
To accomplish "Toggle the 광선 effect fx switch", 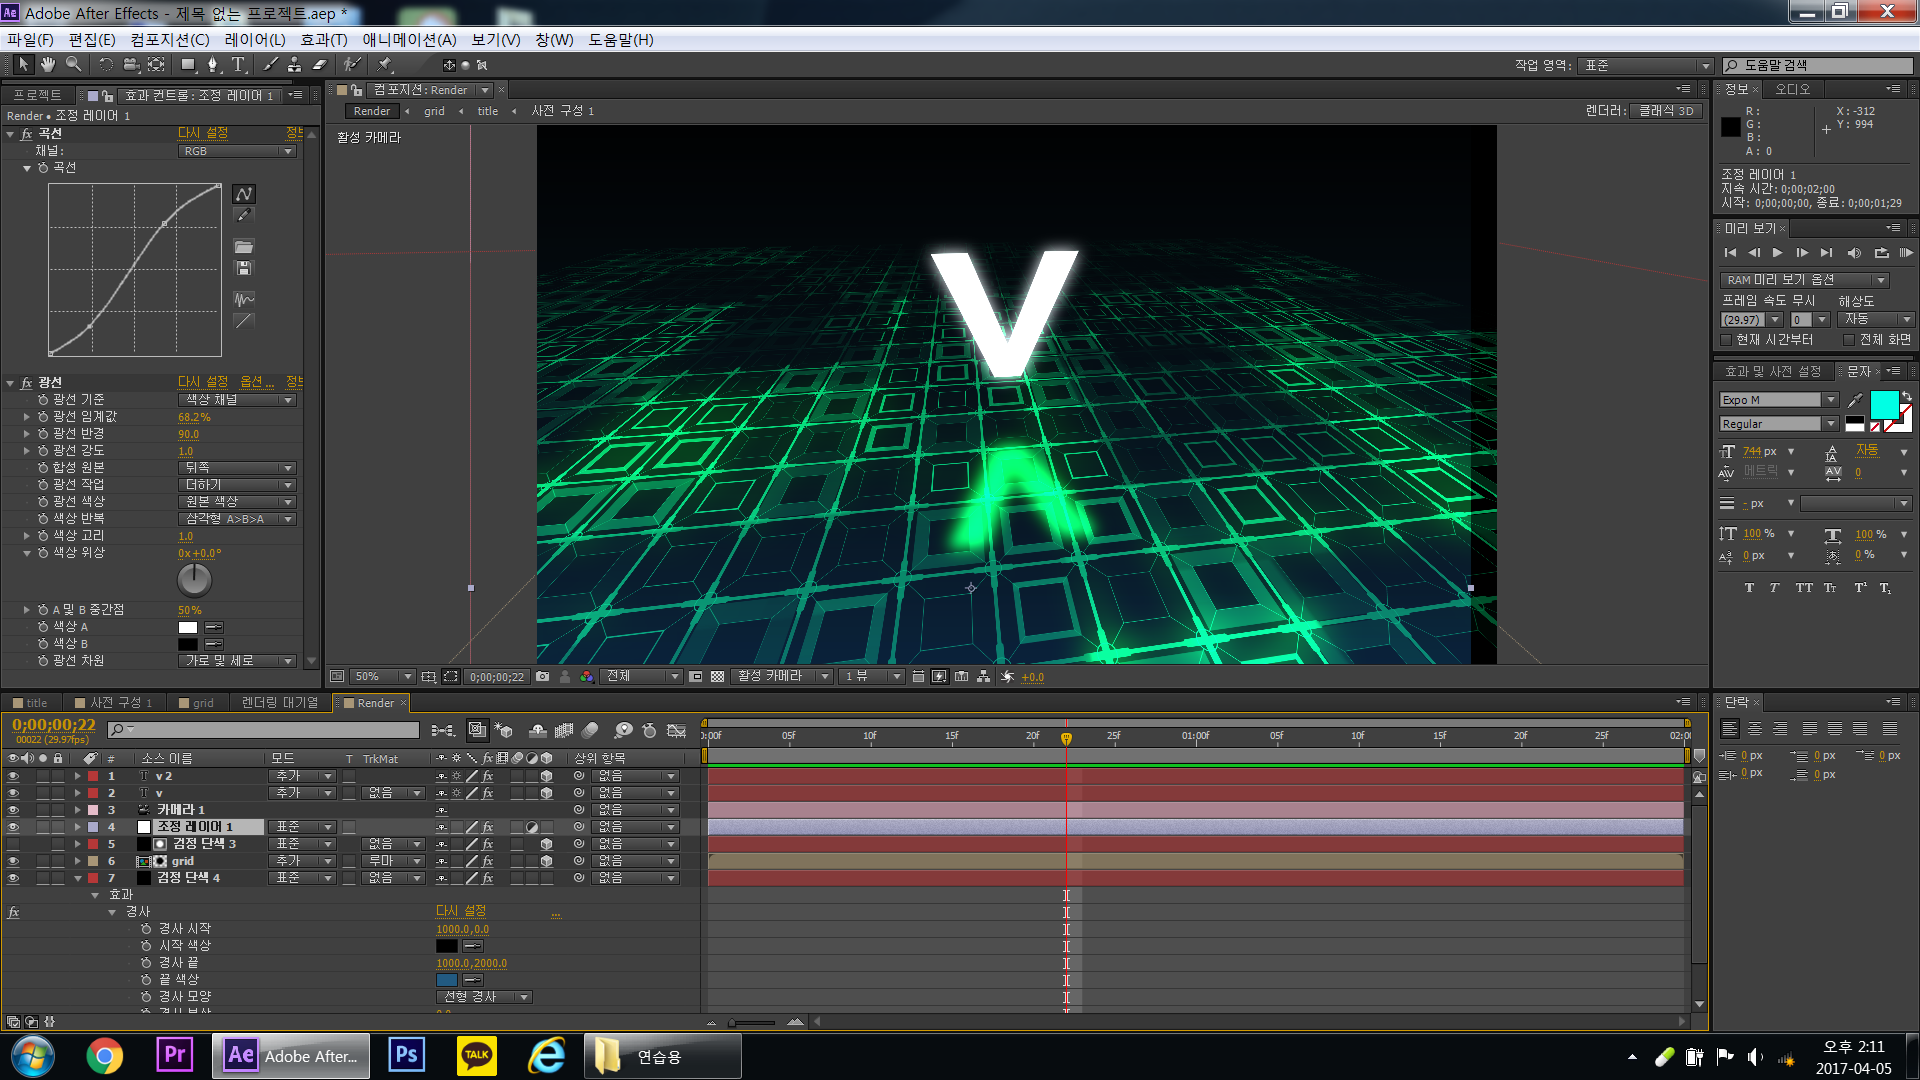I will click(26, 383).
